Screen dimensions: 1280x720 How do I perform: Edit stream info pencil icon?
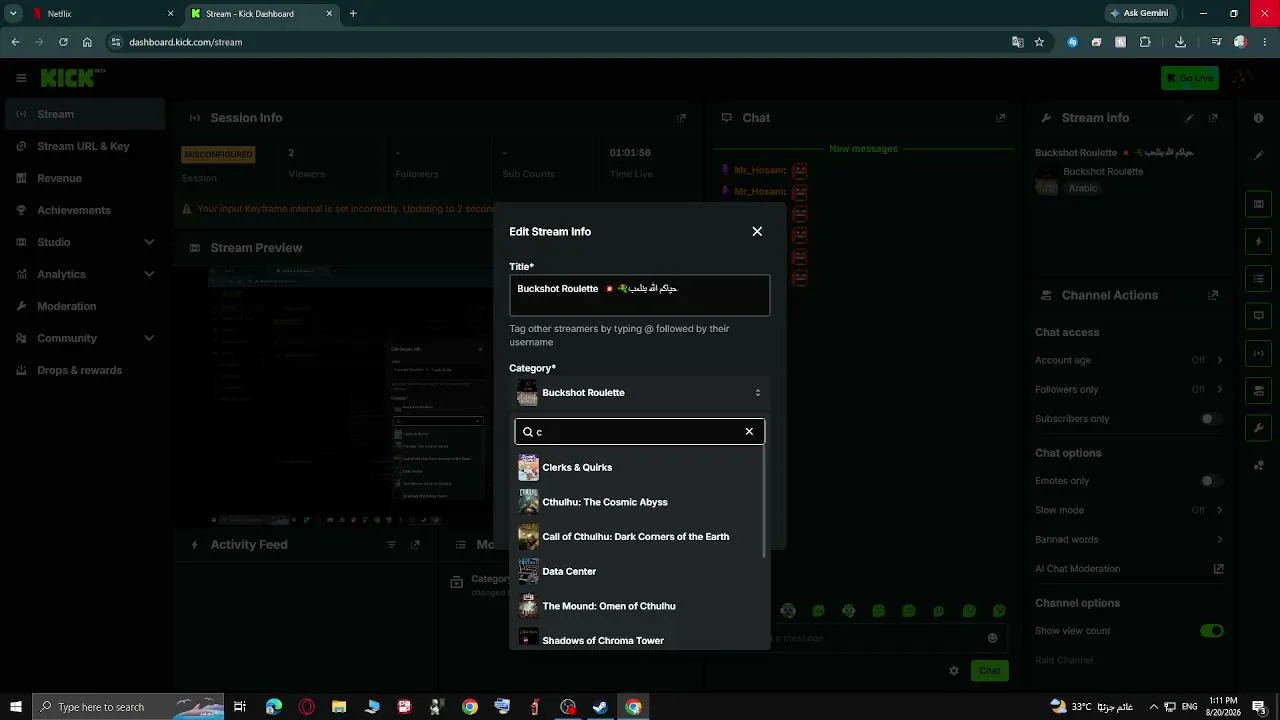[1189, 118]
